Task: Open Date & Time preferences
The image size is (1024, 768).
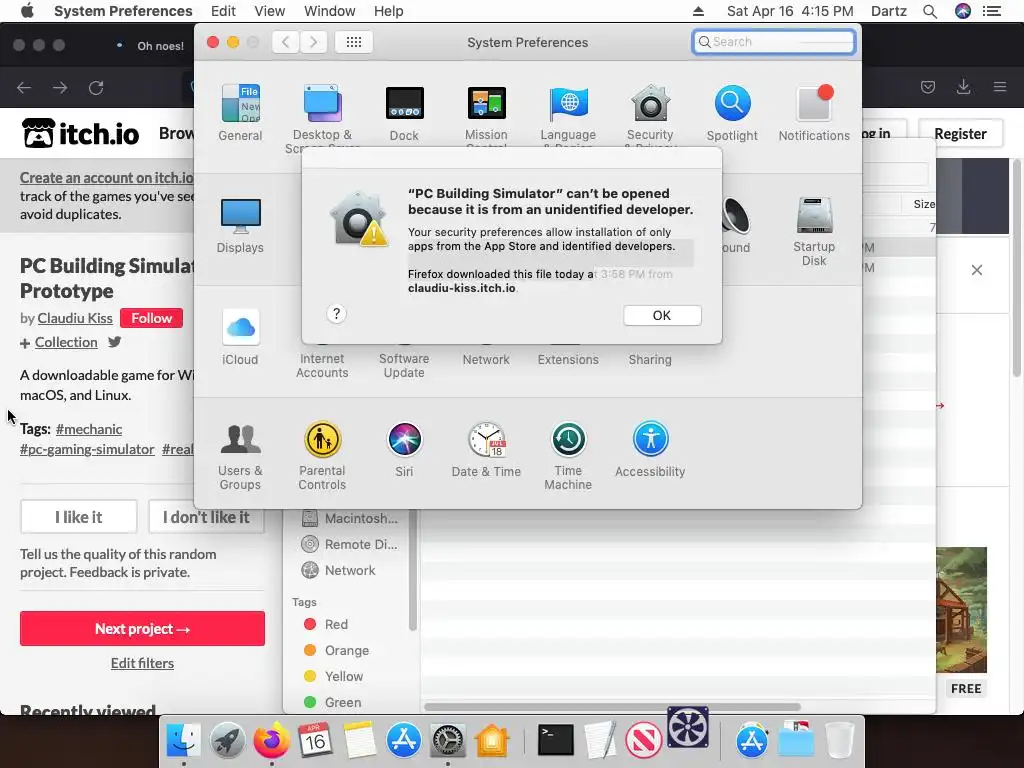Action: pyautogui.click(x=486, y=449)
